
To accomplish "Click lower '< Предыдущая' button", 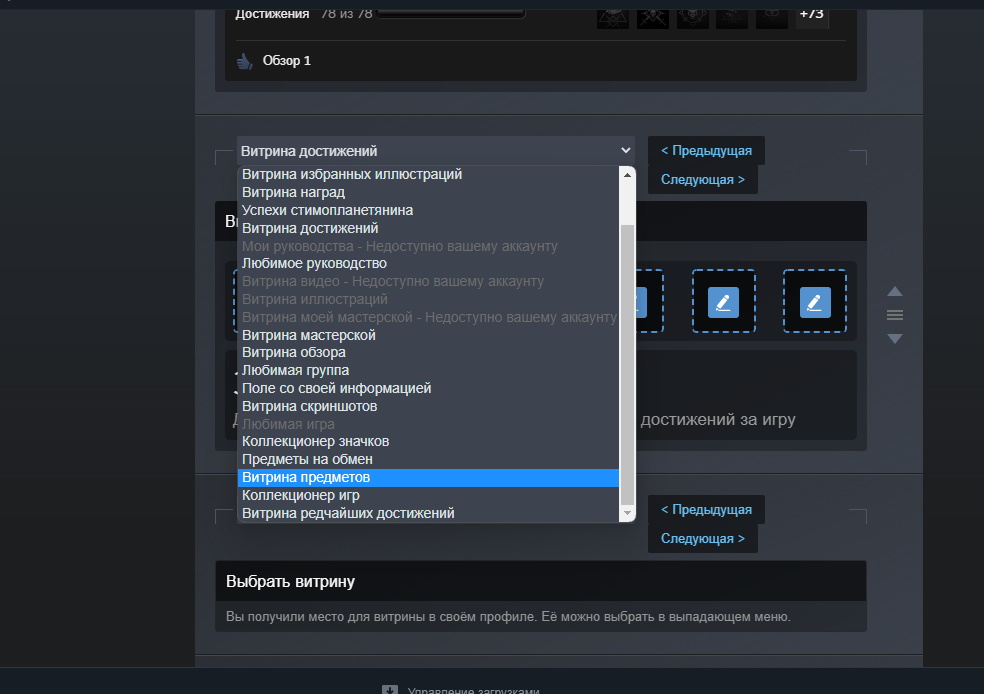I will point(706,510).
